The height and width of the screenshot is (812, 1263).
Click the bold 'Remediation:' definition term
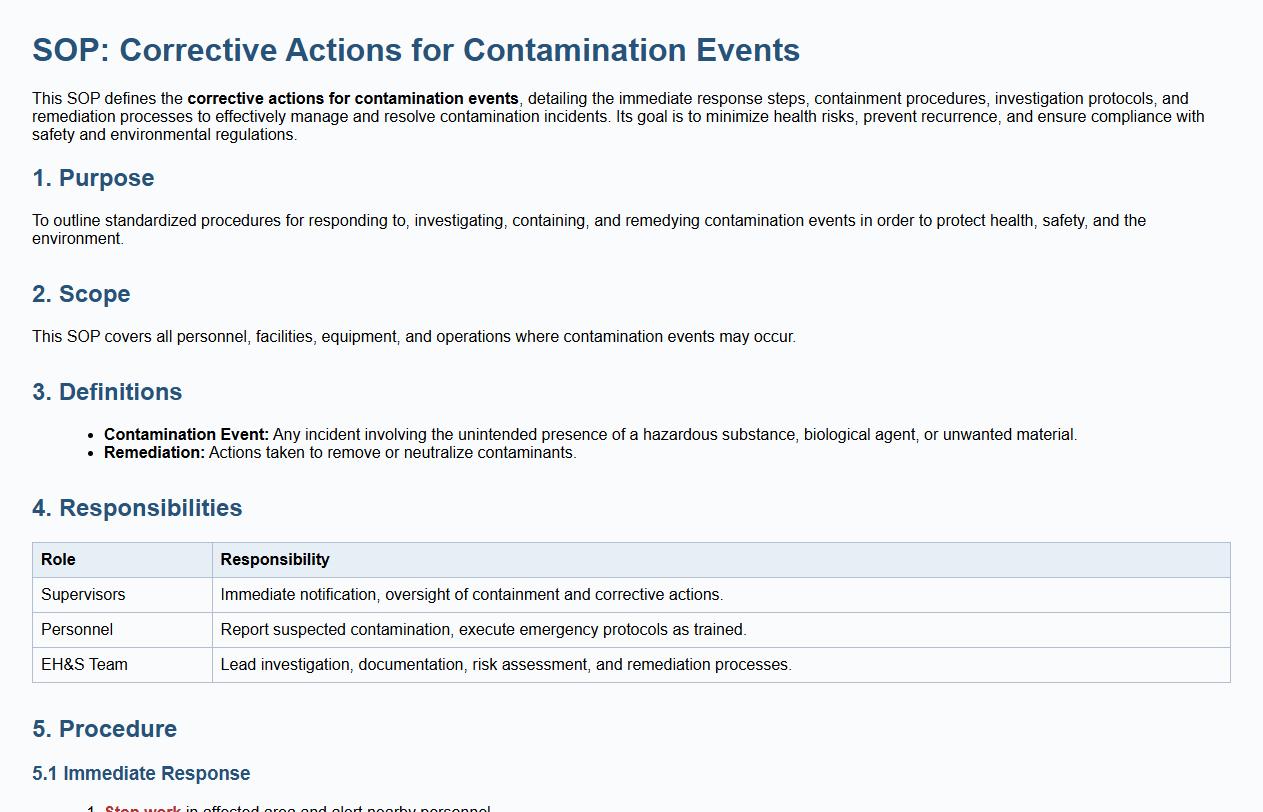(154, 453)
